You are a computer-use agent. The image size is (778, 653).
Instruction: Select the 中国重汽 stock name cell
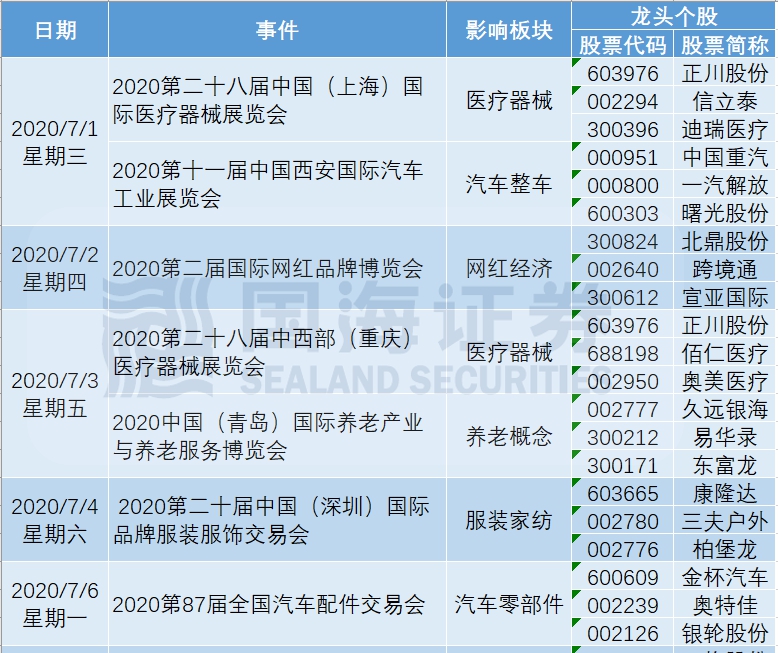(725, 157)
